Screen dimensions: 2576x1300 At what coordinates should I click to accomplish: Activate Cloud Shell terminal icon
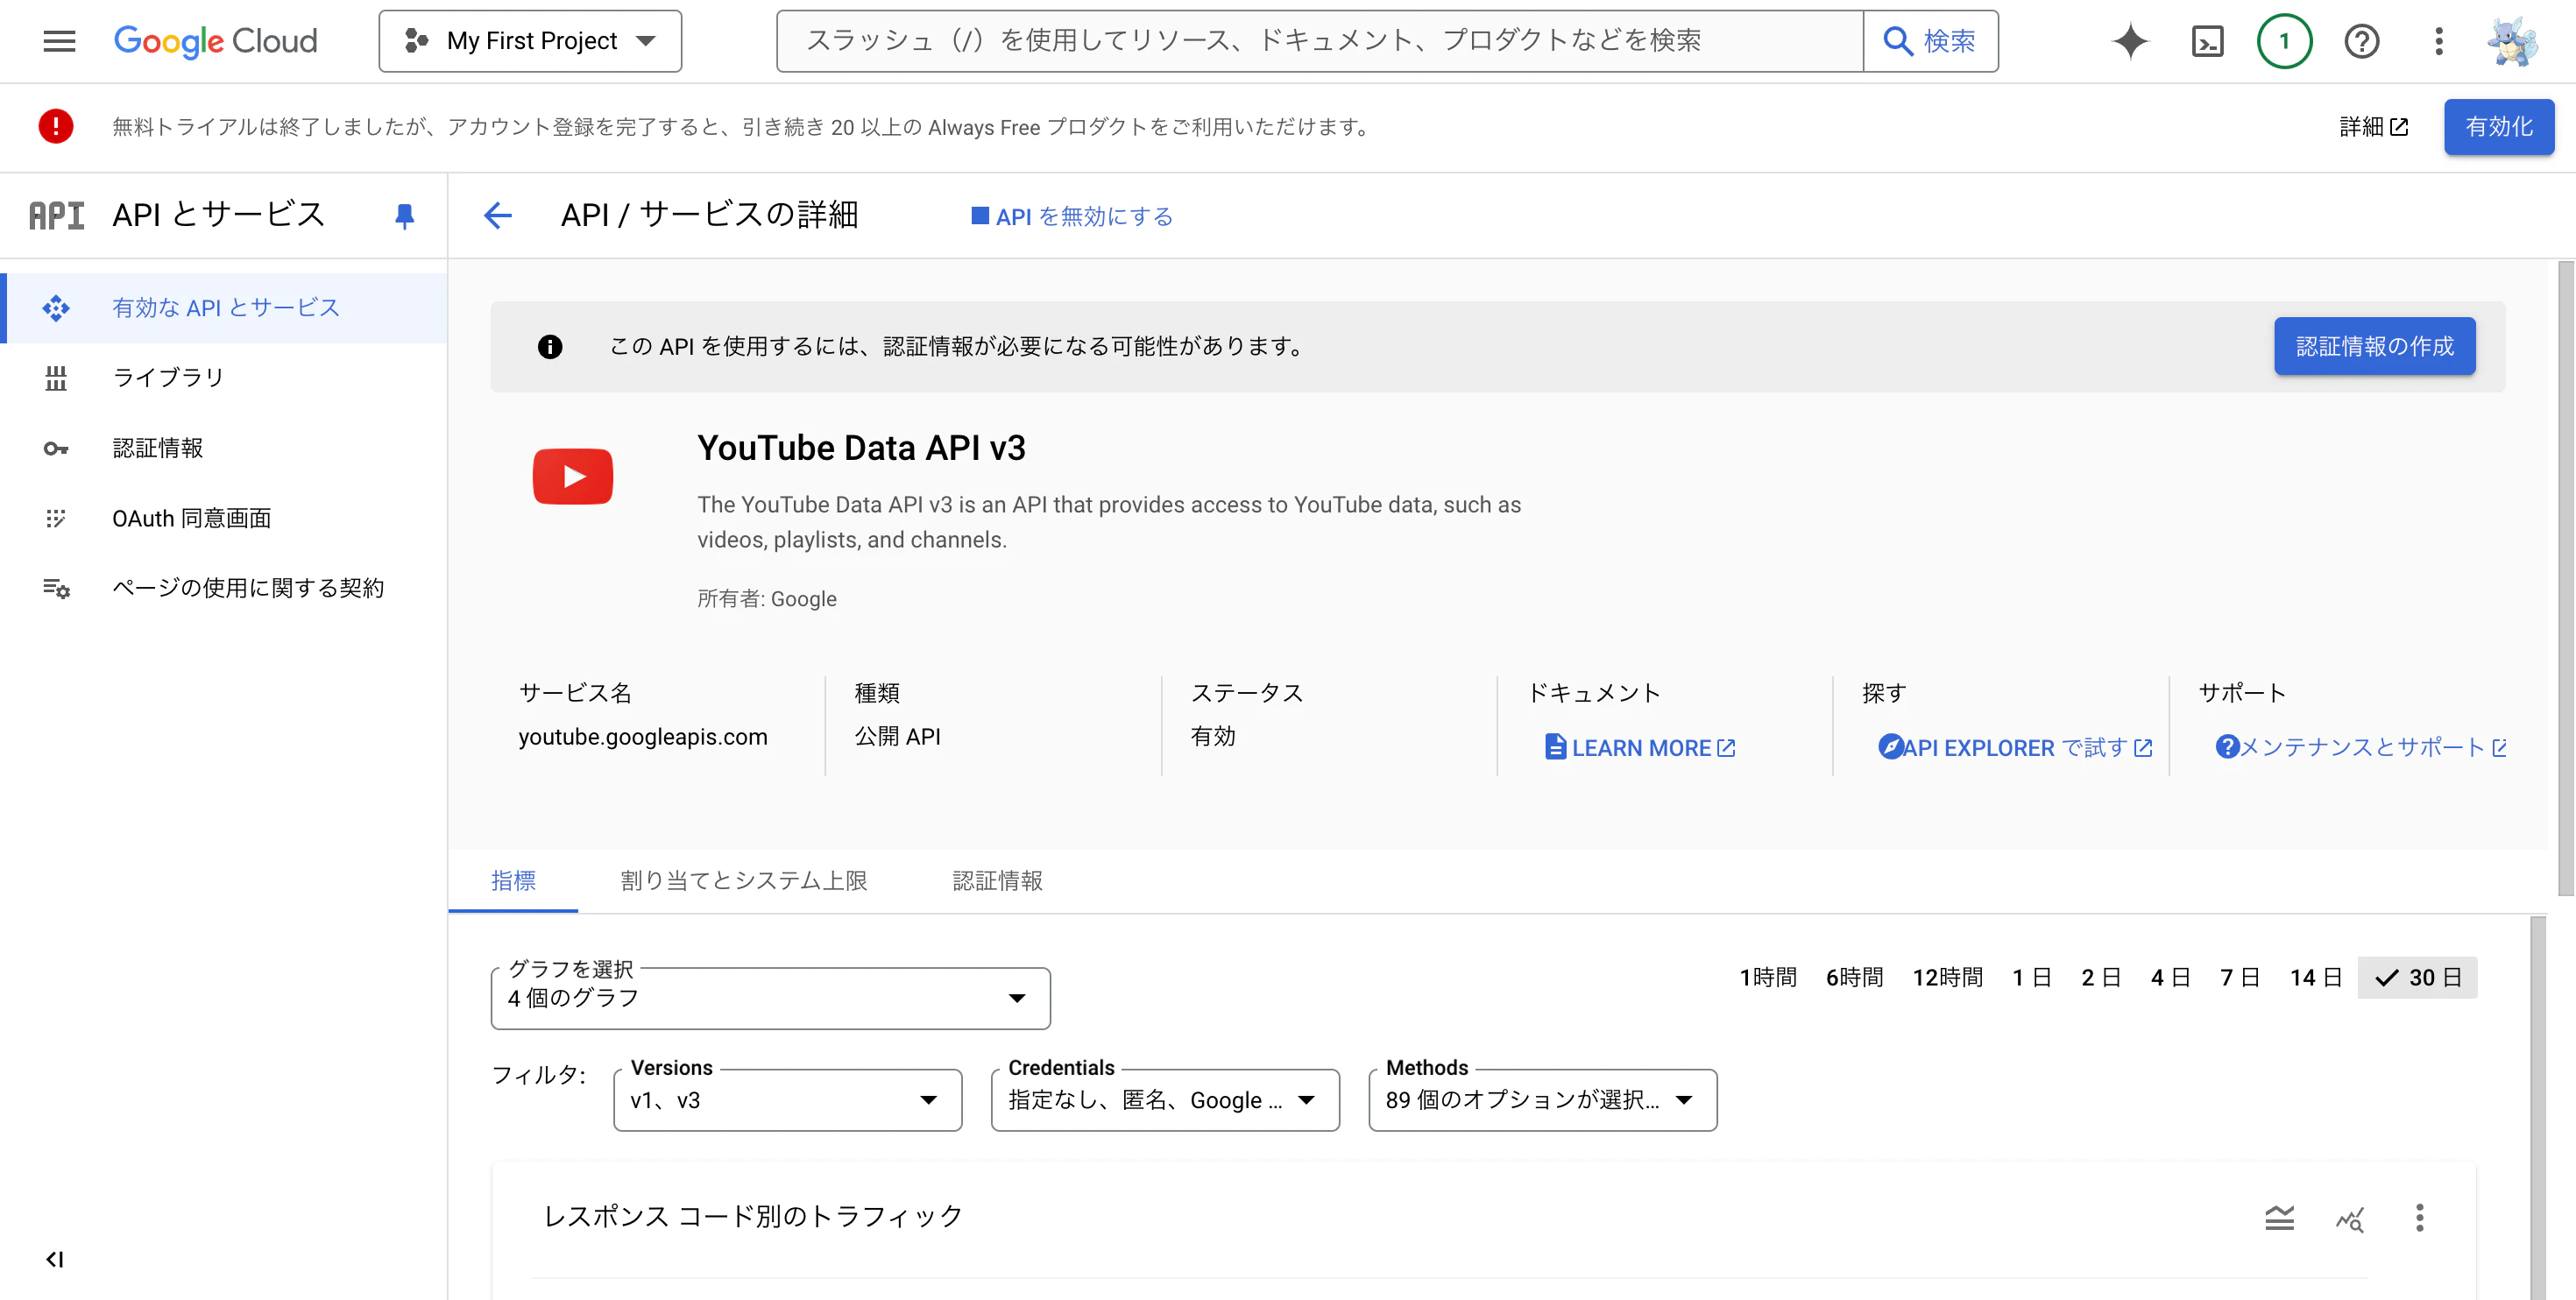click(x=2207, y=41)
